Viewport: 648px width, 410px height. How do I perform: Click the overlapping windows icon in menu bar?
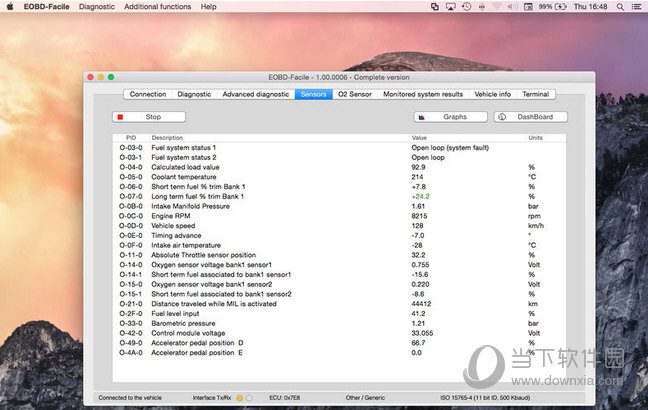pyautogui.click(x=435, y=7)
